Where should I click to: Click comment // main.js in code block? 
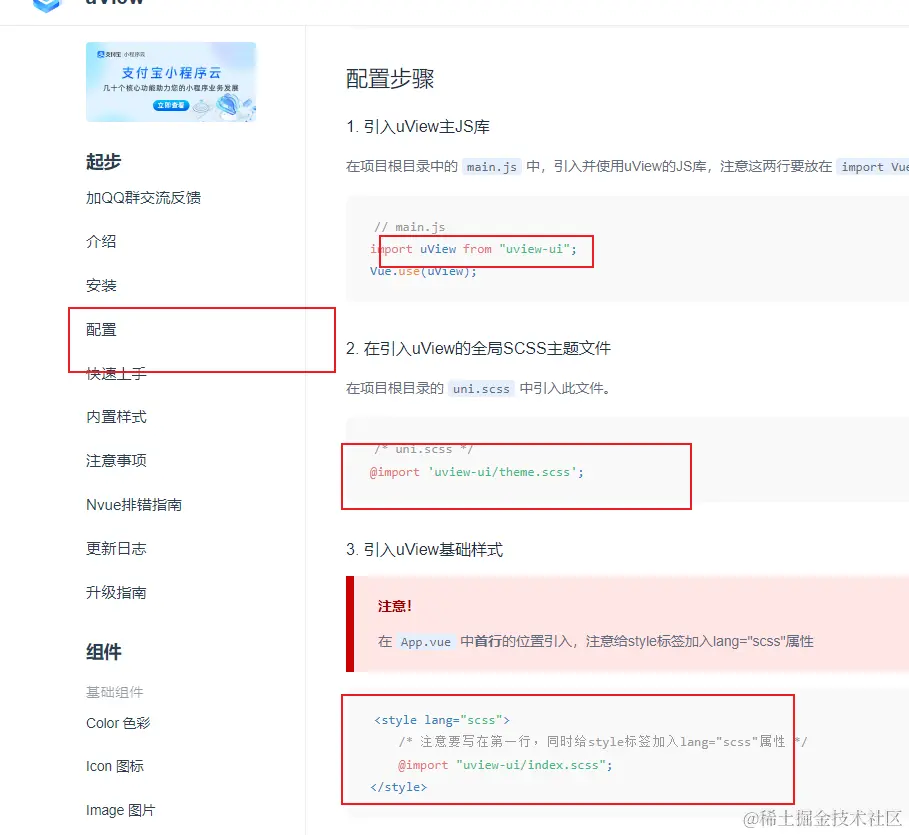point(409,227)
